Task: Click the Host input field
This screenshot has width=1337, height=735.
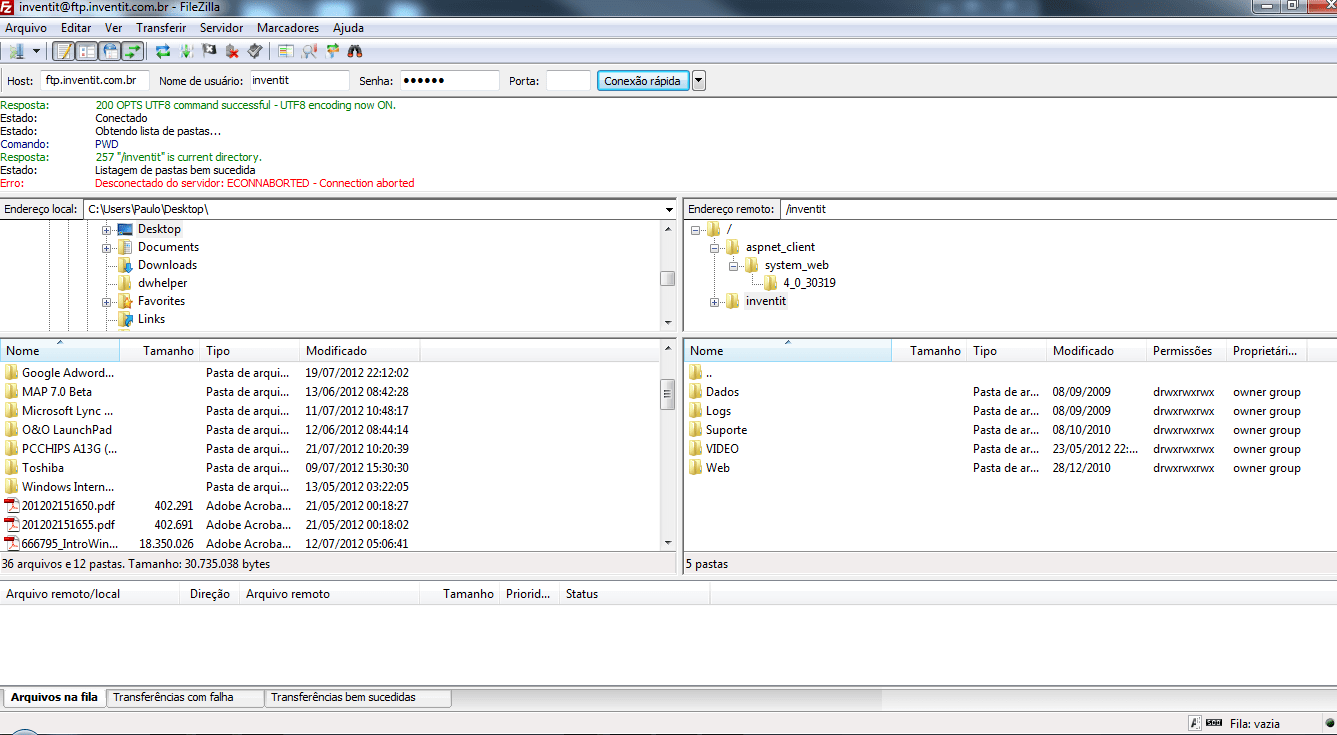Action: (x=95, y=80)
